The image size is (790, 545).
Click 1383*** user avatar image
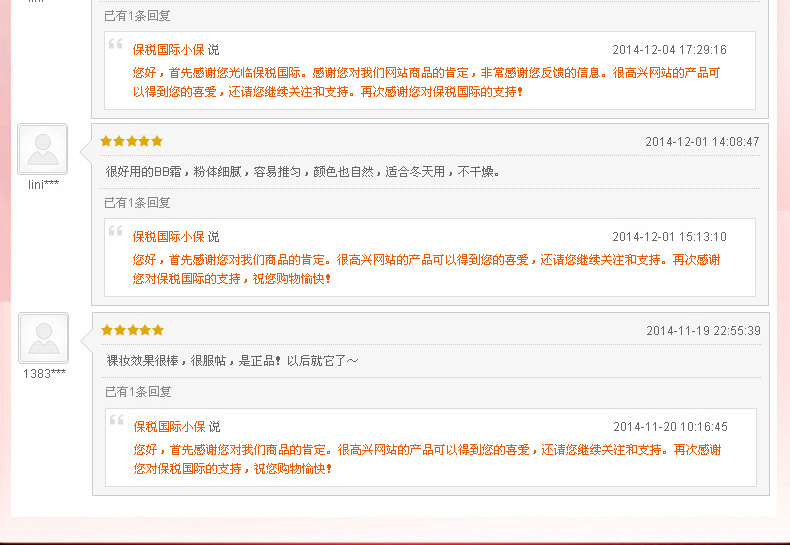[44, 338]
